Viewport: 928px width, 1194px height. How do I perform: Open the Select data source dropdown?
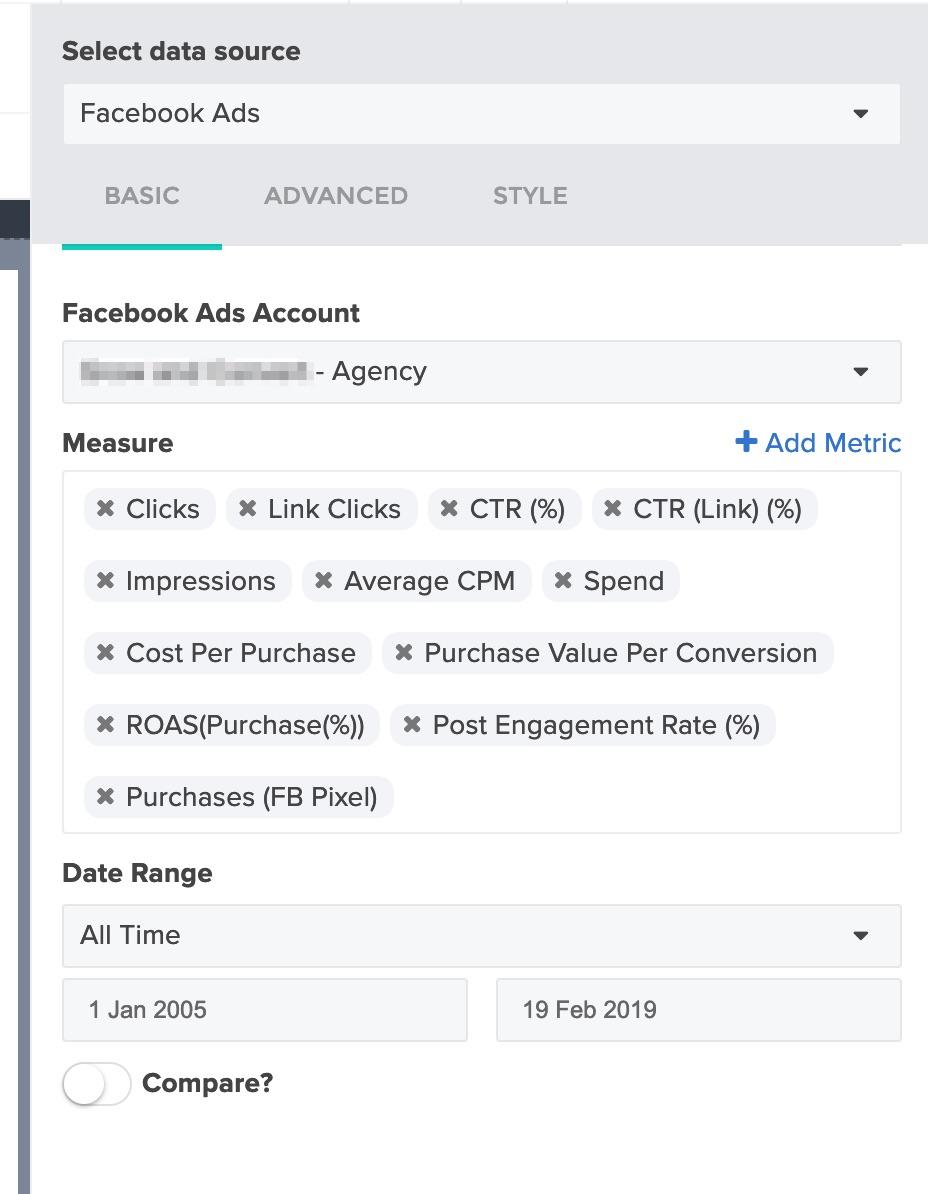coord(481,114)
